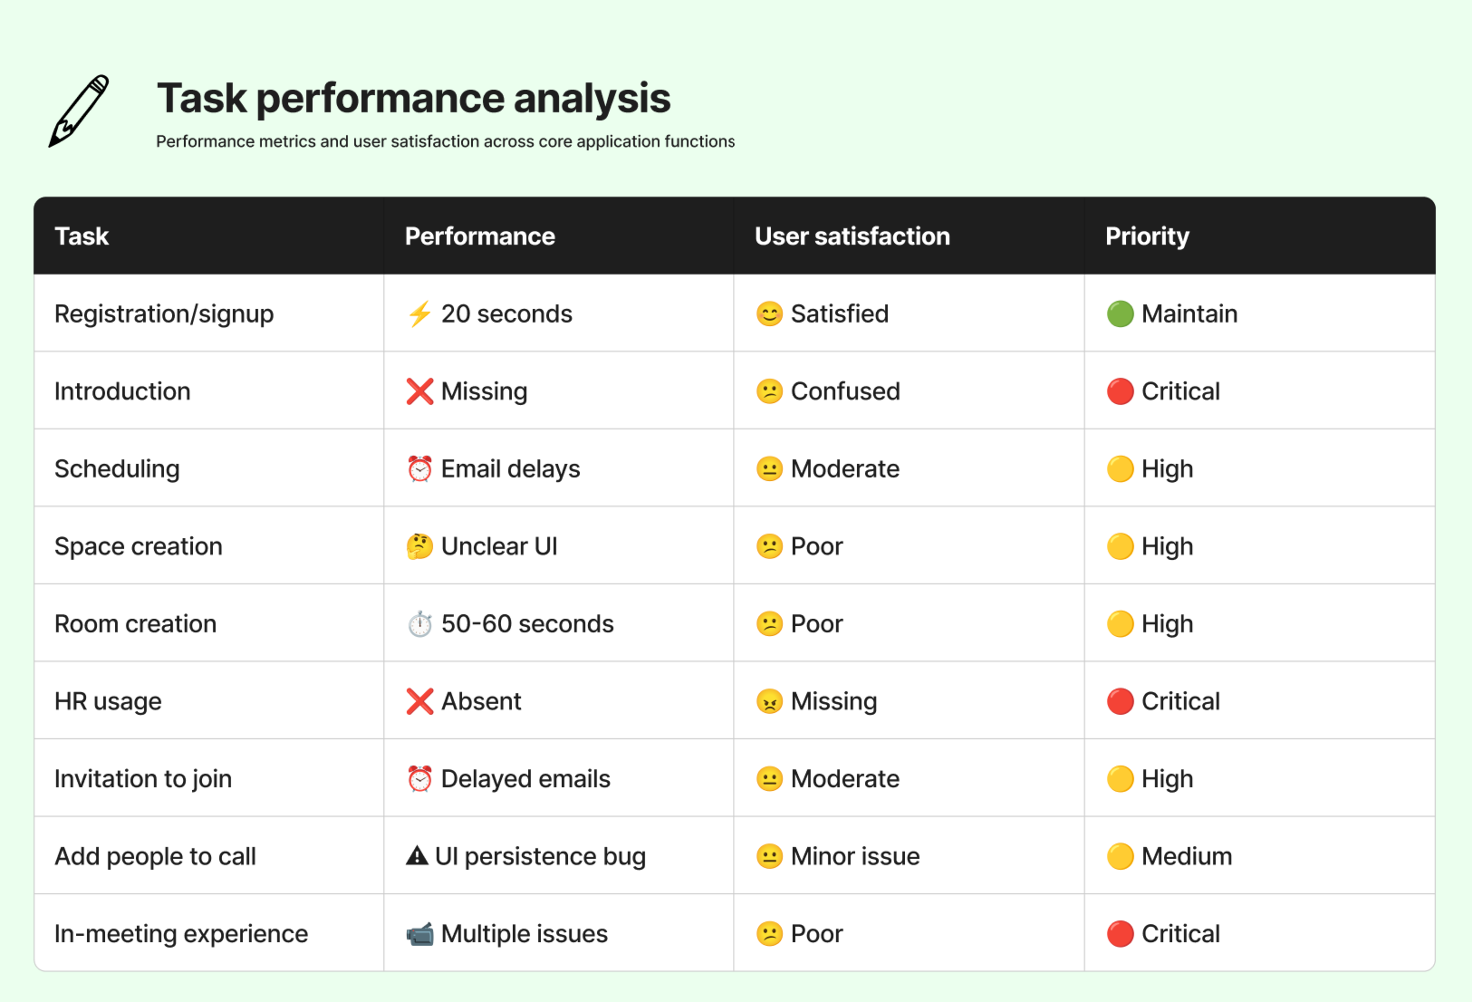The width and height of the screenshot is (1472, 1002).
Task: Click the yellow circle next to Medium
Action: click(1120, 856)
